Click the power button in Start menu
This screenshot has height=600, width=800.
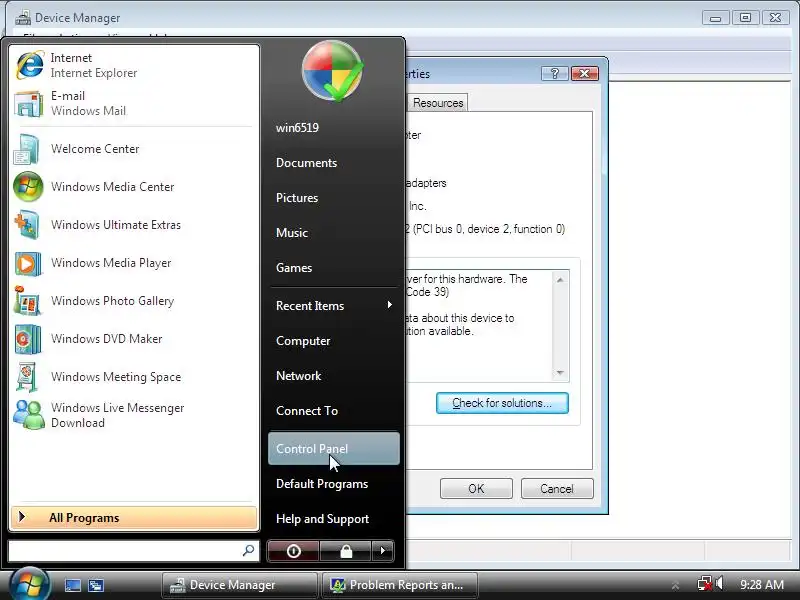(x=293, y=551)
